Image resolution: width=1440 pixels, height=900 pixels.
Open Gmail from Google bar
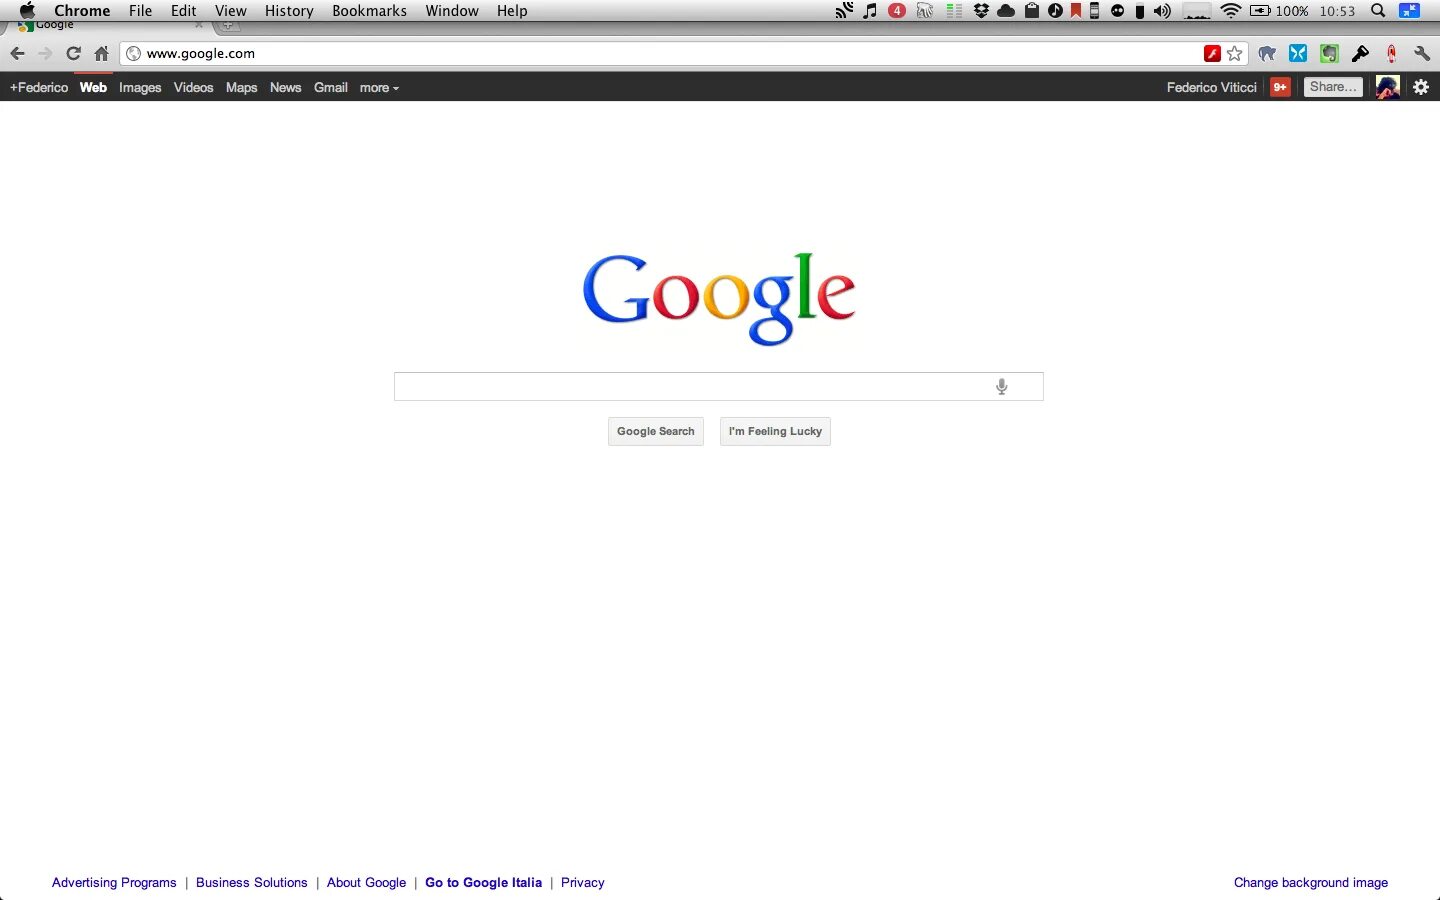click(x=331, y=88)
